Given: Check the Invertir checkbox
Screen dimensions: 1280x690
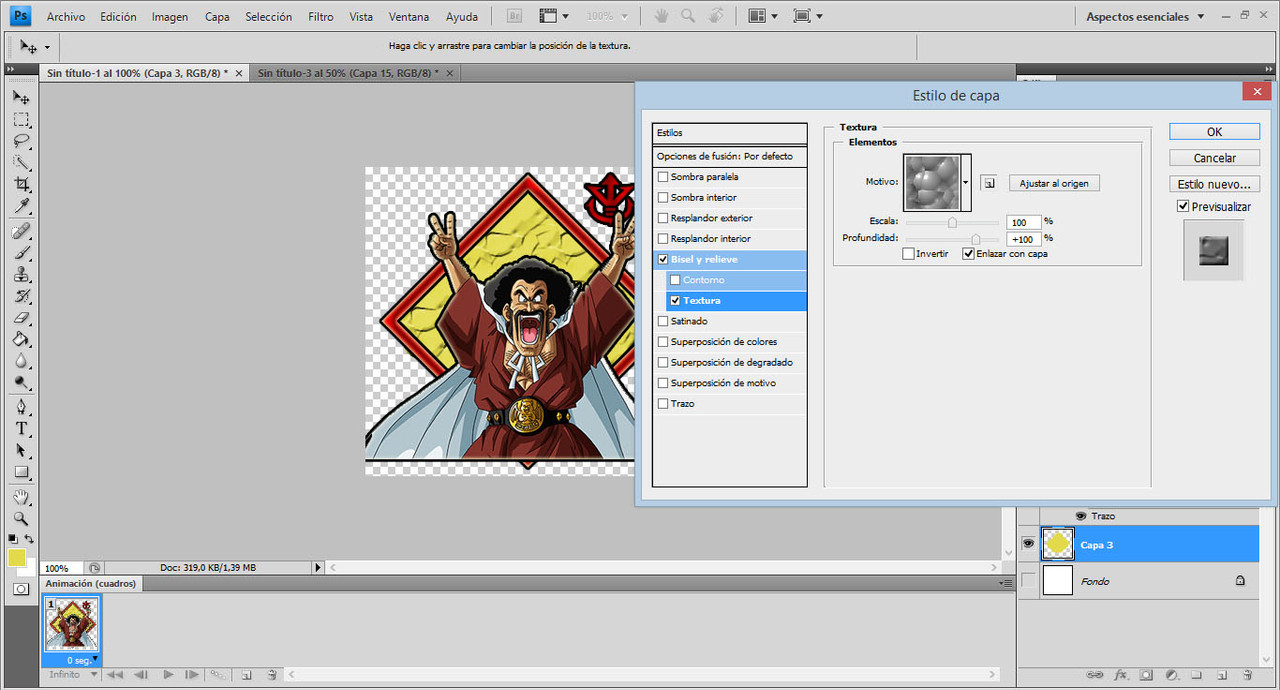Looking at the screenshot, I should (908, 254).
